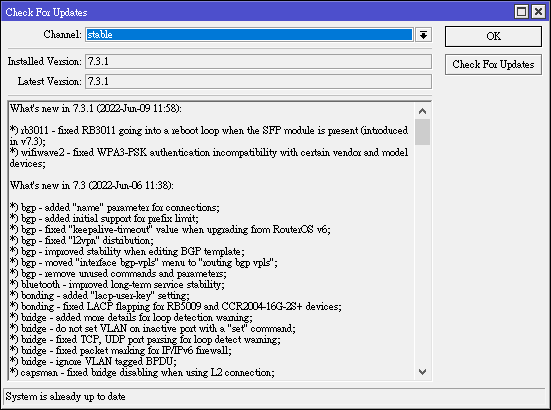Click the Channel field showing stable
Viewport: 551px width, 410px height.
[249, 35]
